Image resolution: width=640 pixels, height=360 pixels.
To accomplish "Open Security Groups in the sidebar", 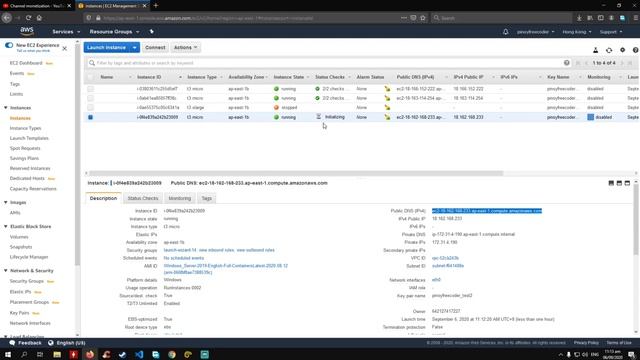I will pyautogui.click(x=27, y=281).
